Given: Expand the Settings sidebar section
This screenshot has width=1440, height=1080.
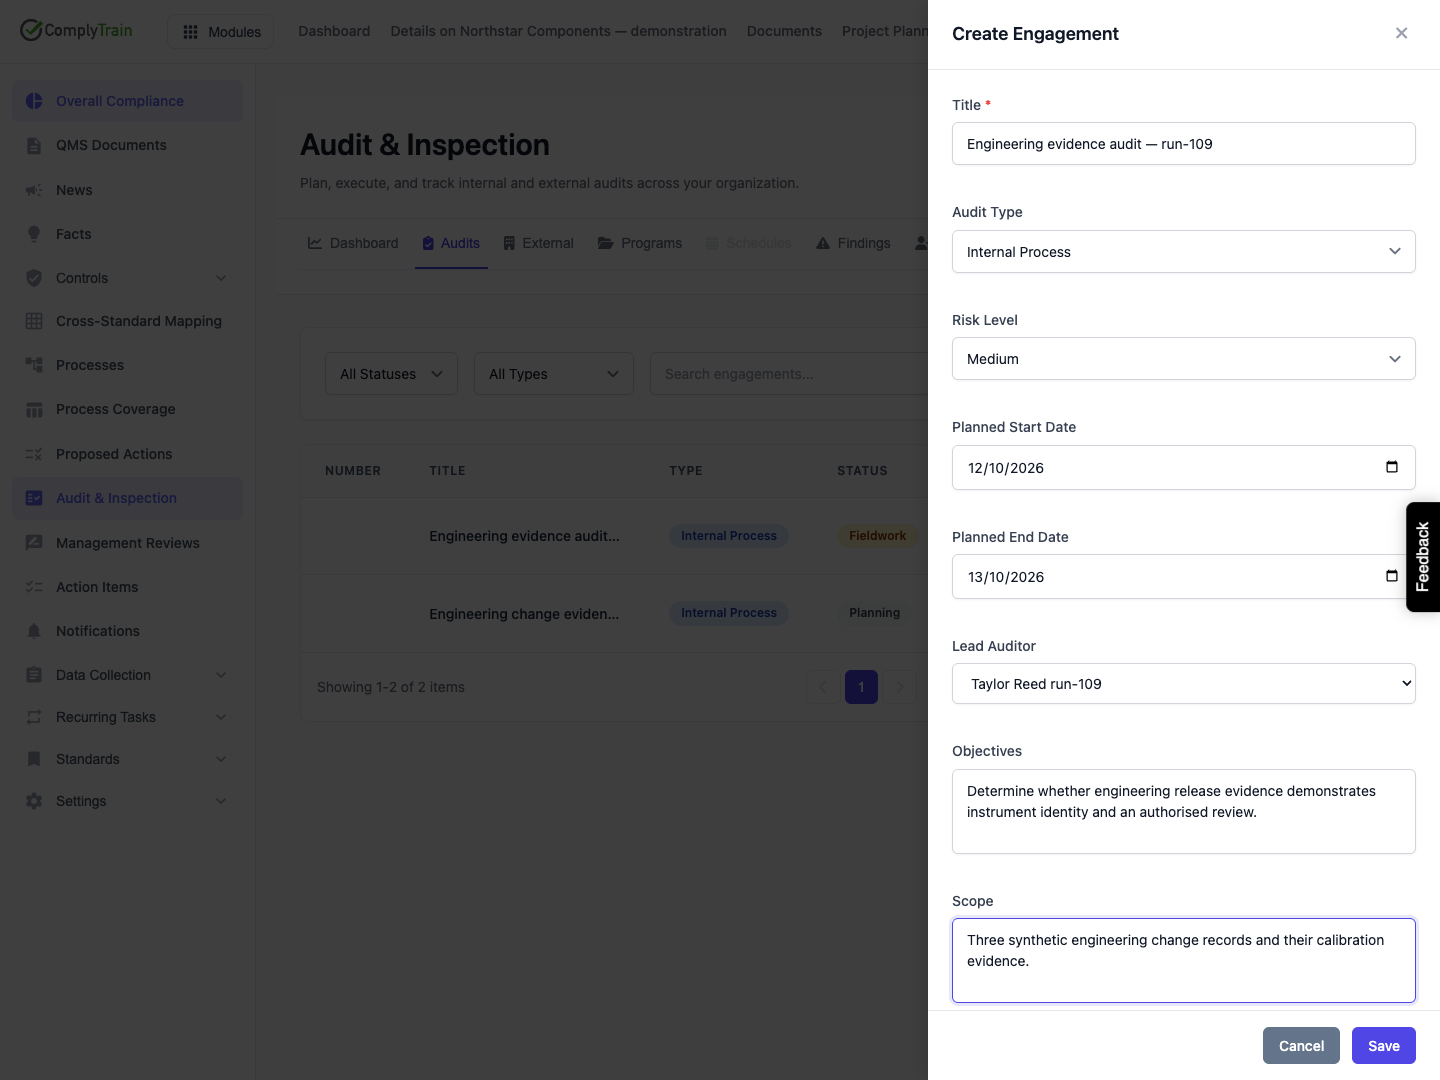Looking at the screenshot, I should pyautogui.click(x=221, y=801).
